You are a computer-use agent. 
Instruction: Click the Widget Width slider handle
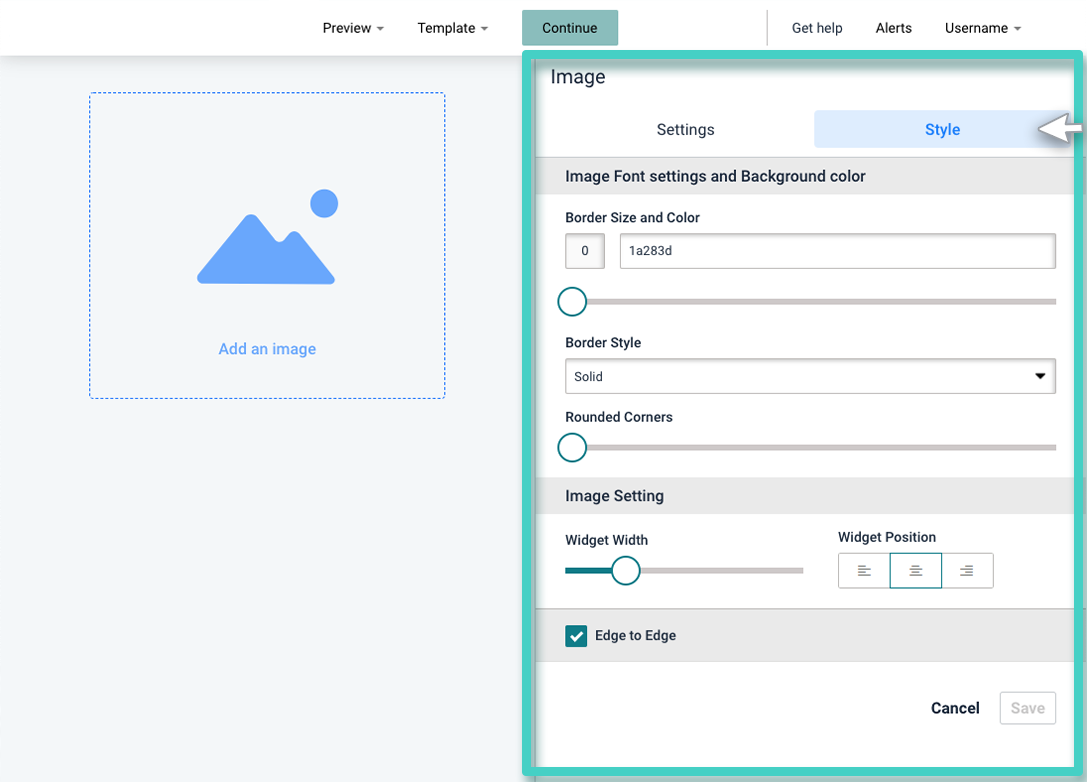(625, 571)
